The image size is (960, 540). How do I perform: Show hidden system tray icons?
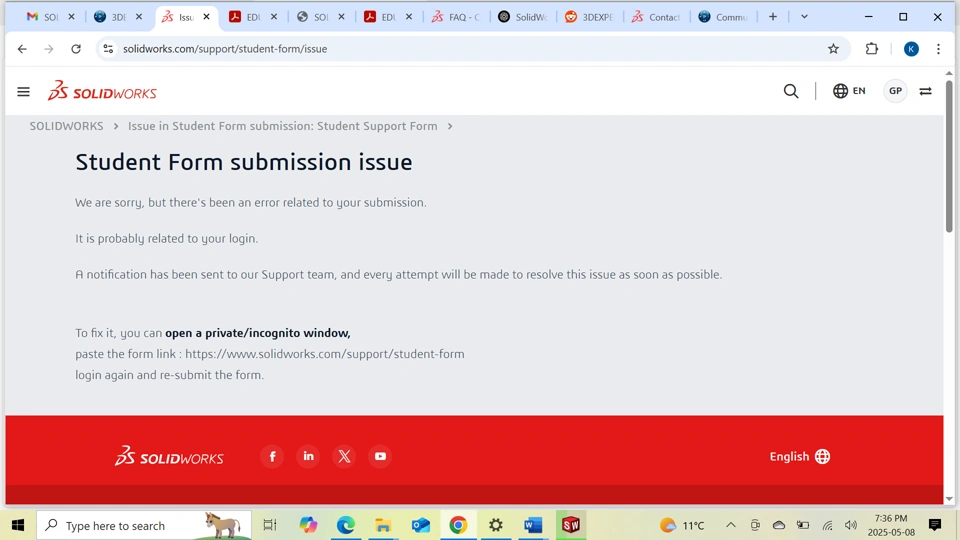pos(730,525)
